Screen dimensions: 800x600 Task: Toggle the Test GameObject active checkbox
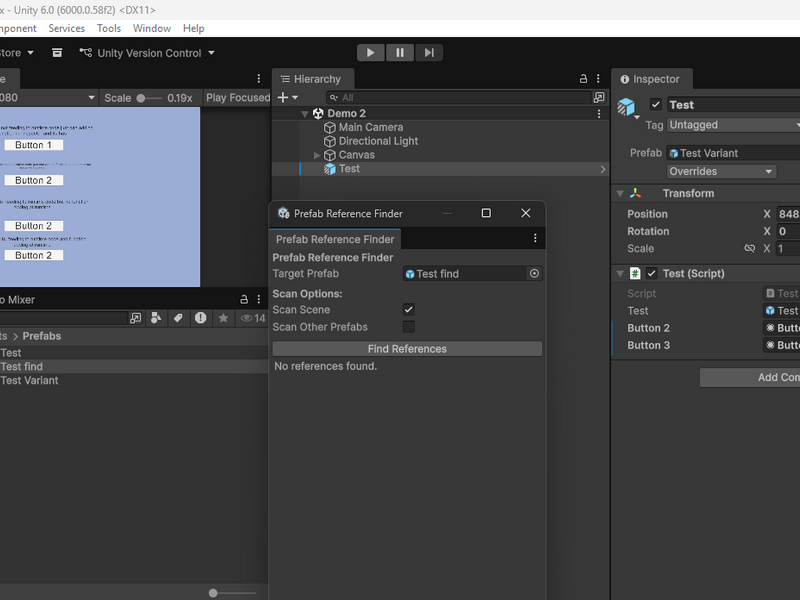pos(656,105)
